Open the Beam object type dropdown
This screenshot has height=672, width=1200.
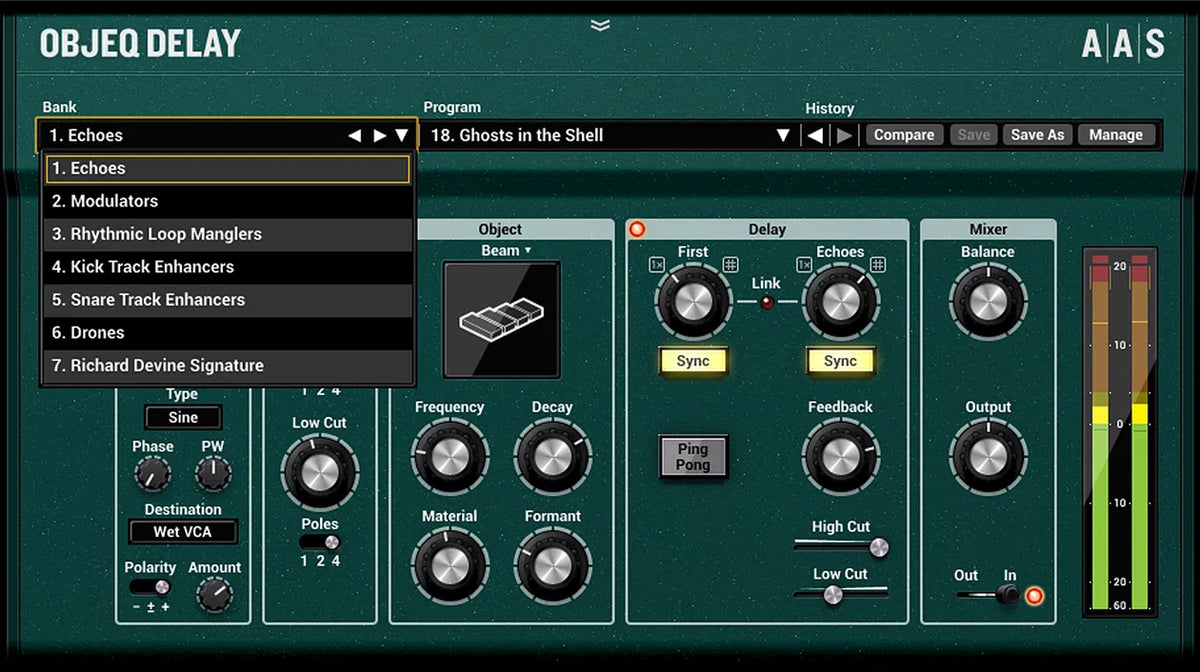click(506, 250)
